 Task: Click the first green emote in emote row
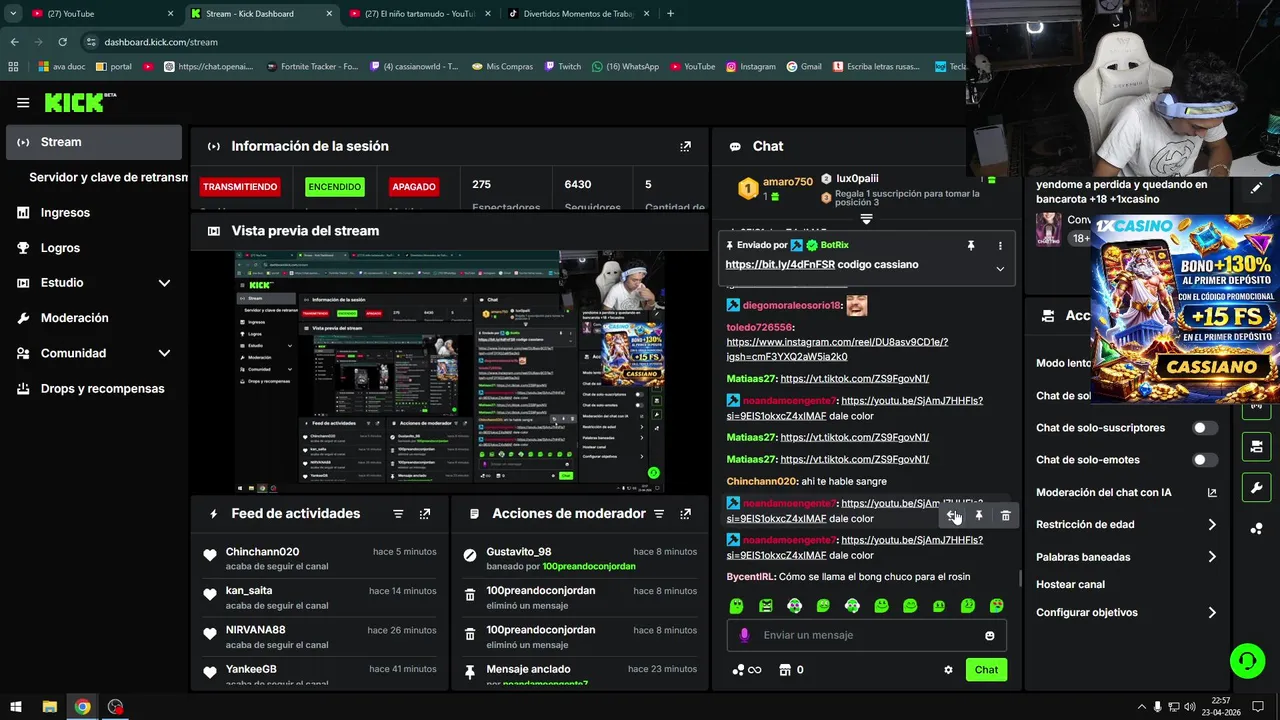coord(737,606)
